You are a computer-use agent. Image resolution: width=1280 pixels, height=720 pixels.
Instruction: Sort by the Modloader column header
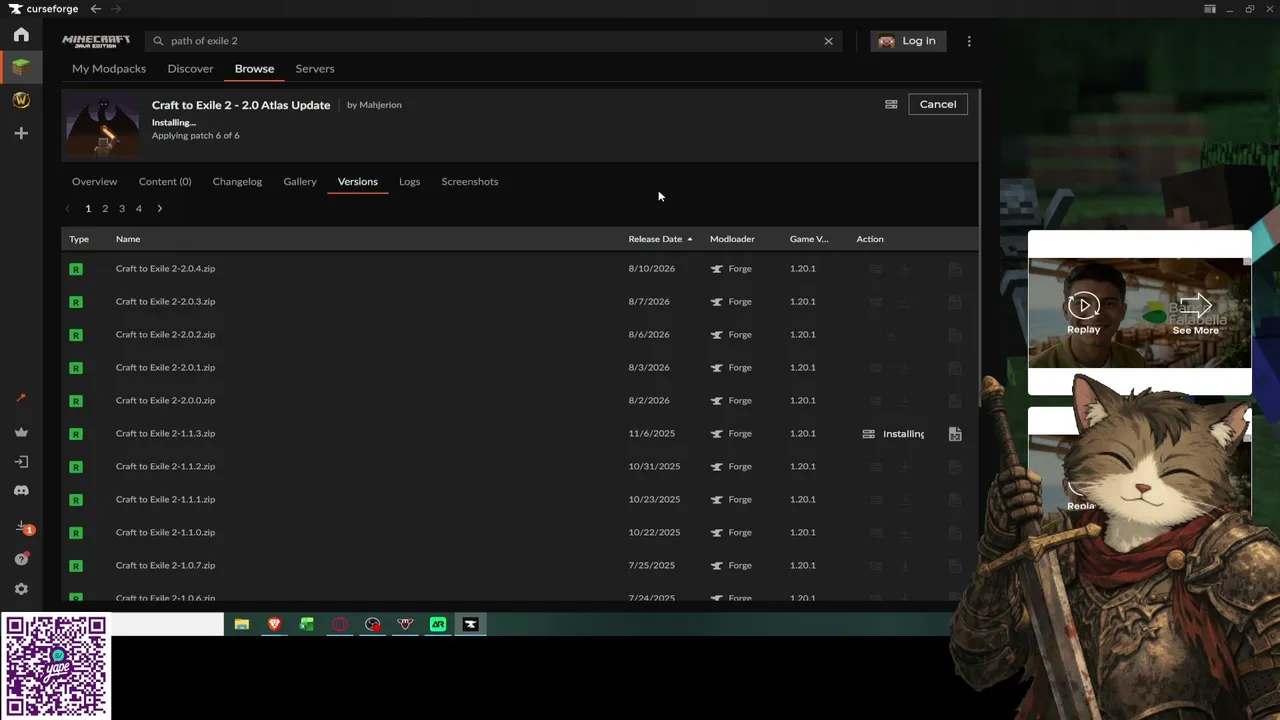732,239
